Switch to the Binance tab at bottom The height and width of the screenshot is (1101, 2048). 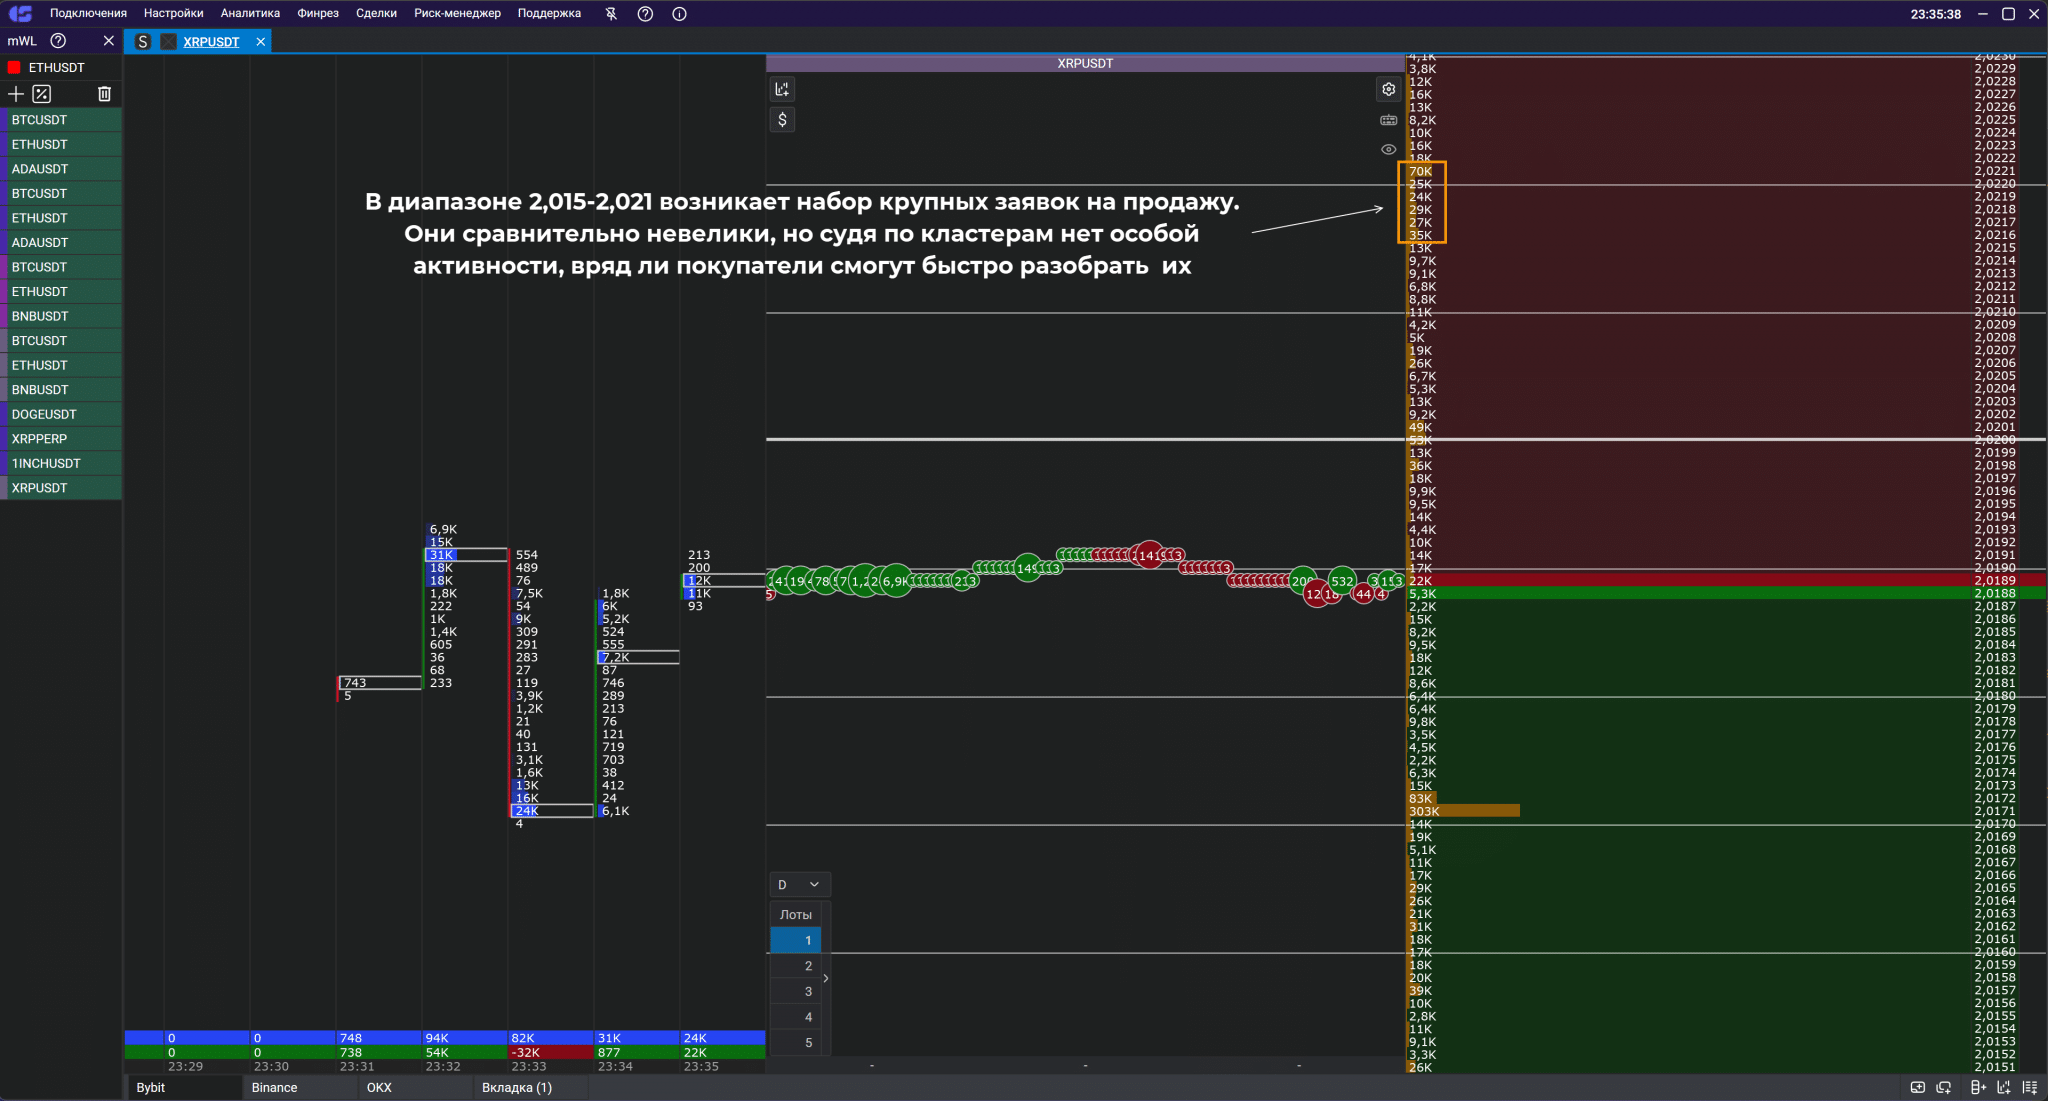coord(275,1087)
